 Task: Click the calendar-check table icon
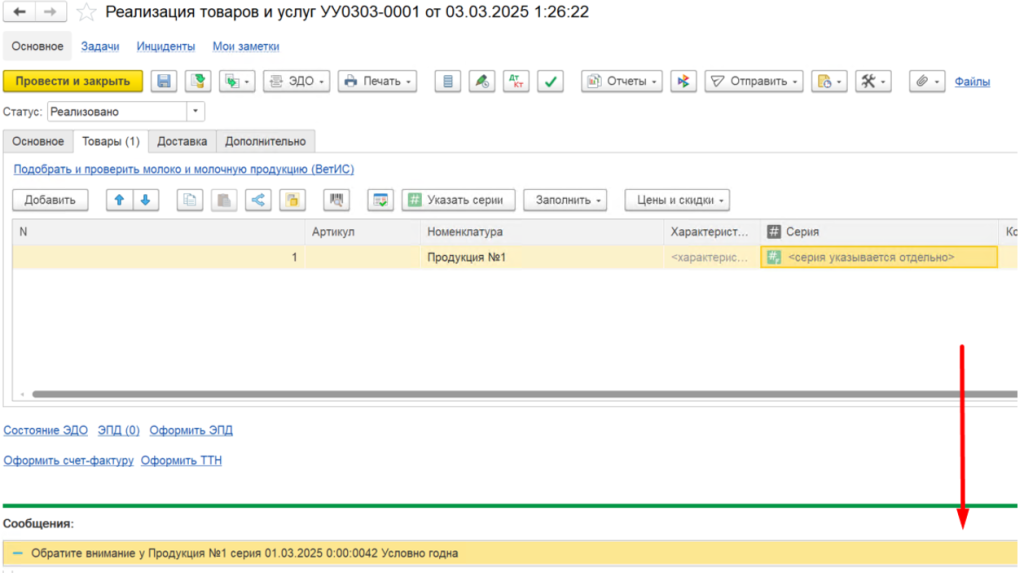coord(380,200)
